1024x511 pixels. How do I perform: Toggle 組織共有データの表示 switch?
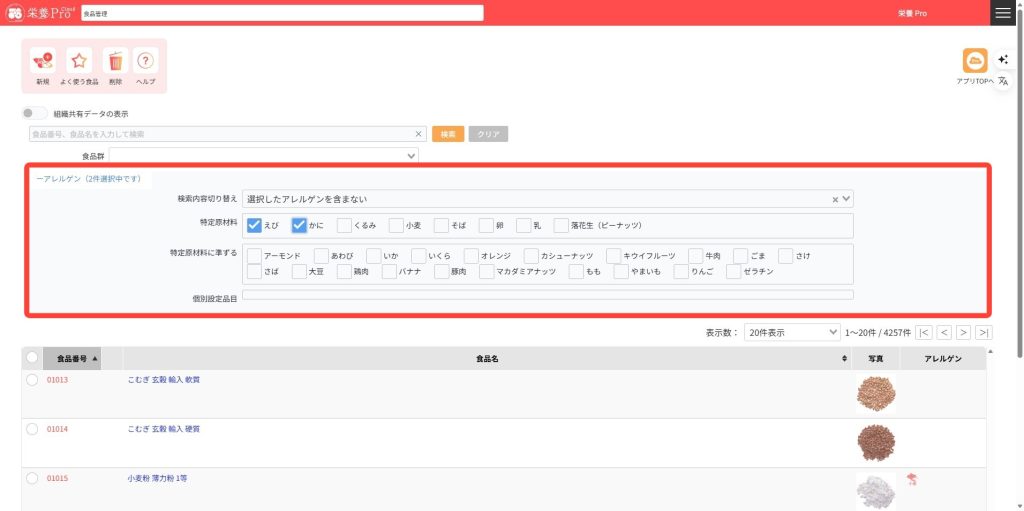(x=35, y=114)
